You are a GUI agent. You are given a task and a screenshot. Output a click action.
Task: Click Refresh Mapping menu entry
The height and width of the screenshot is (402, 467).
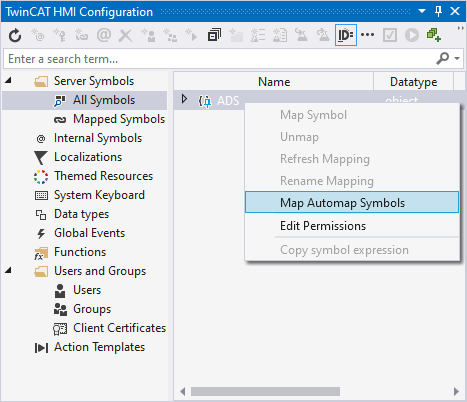pos(352,159)
